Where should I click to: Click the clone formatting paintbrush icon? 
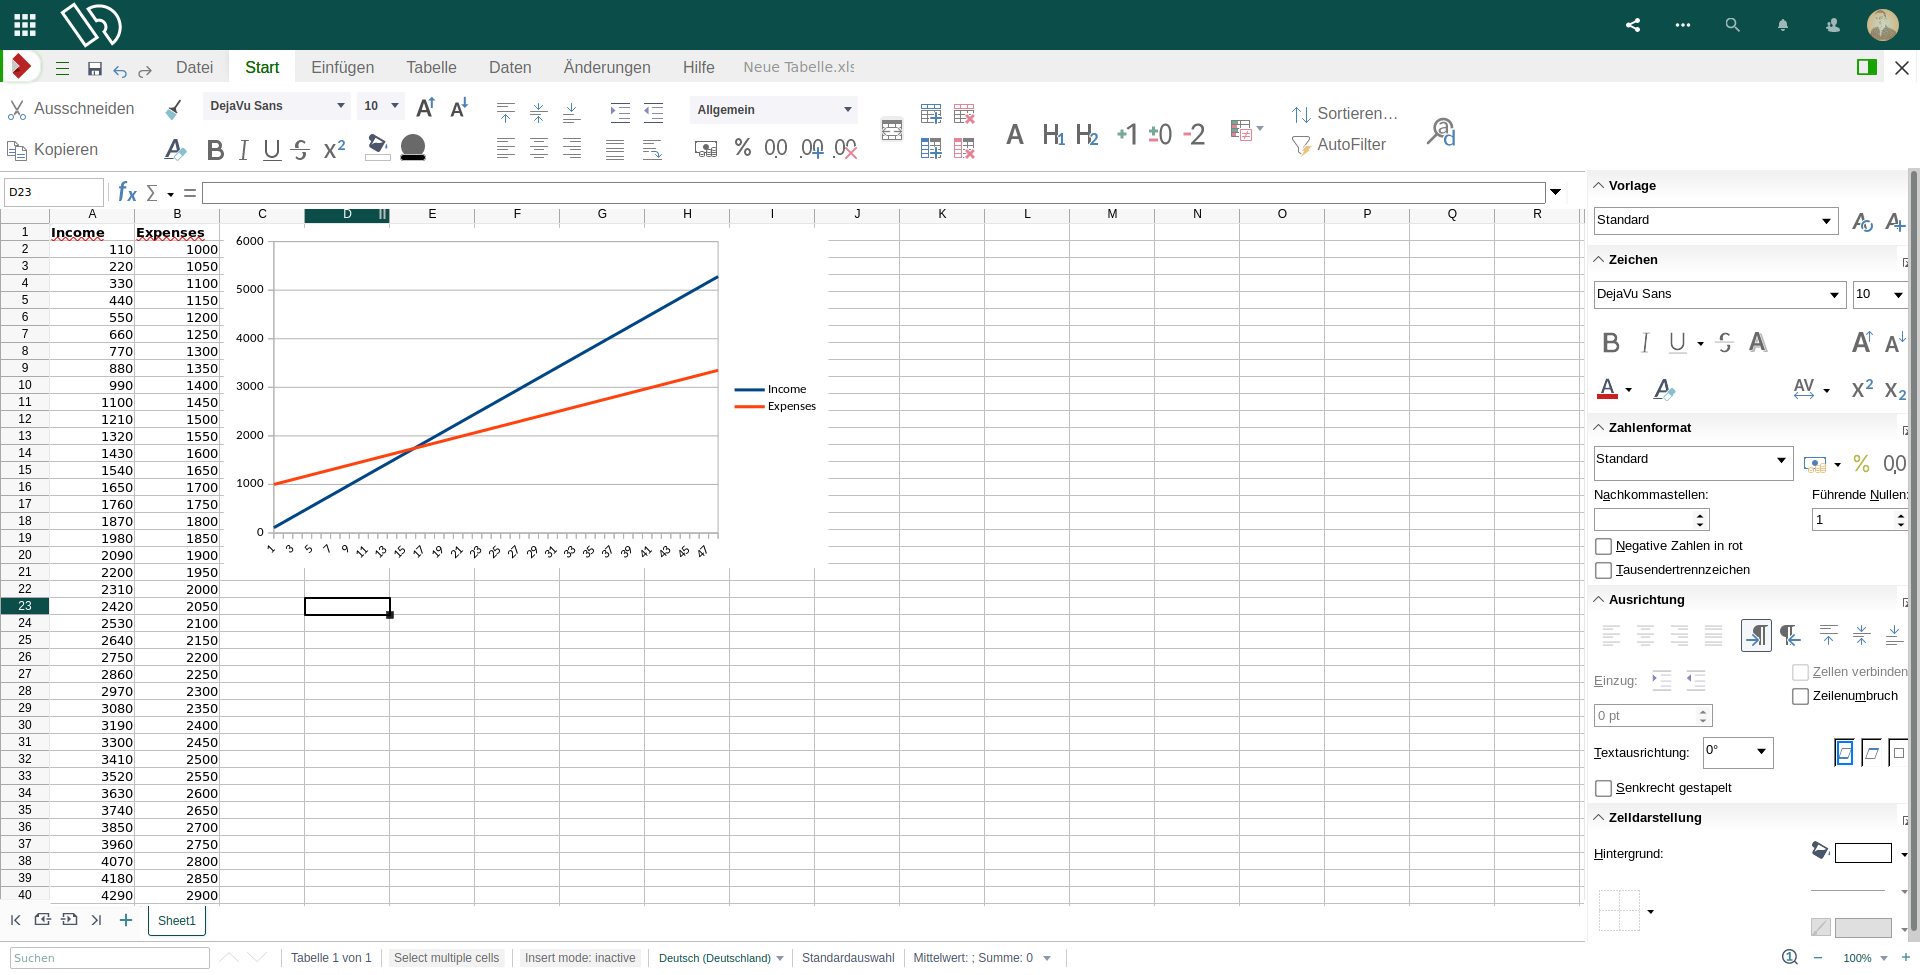[174, 109]
